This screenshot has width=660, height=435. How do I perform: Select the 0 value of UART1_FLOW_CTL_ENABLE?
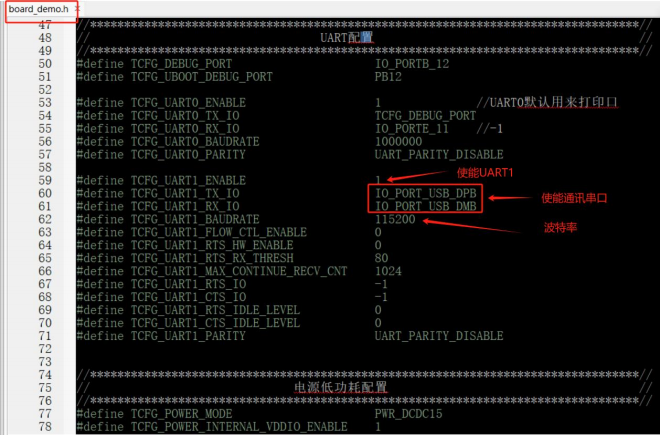coord(378,232)
